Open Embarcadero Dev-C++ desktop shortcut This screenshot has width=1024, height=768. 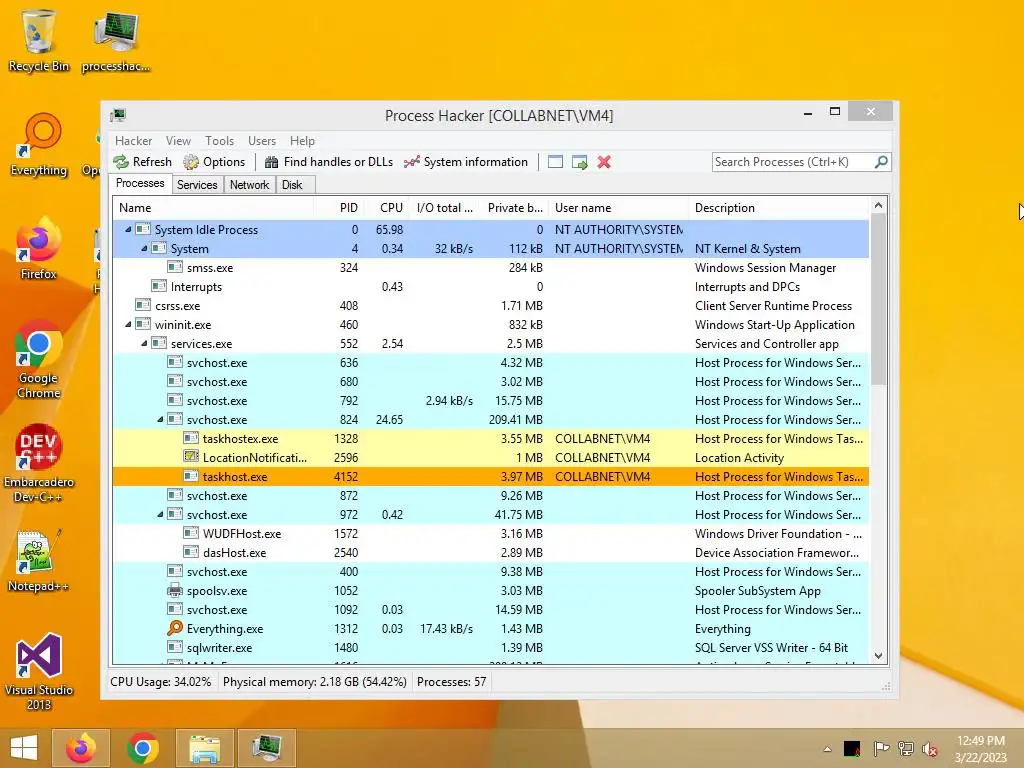39,464
